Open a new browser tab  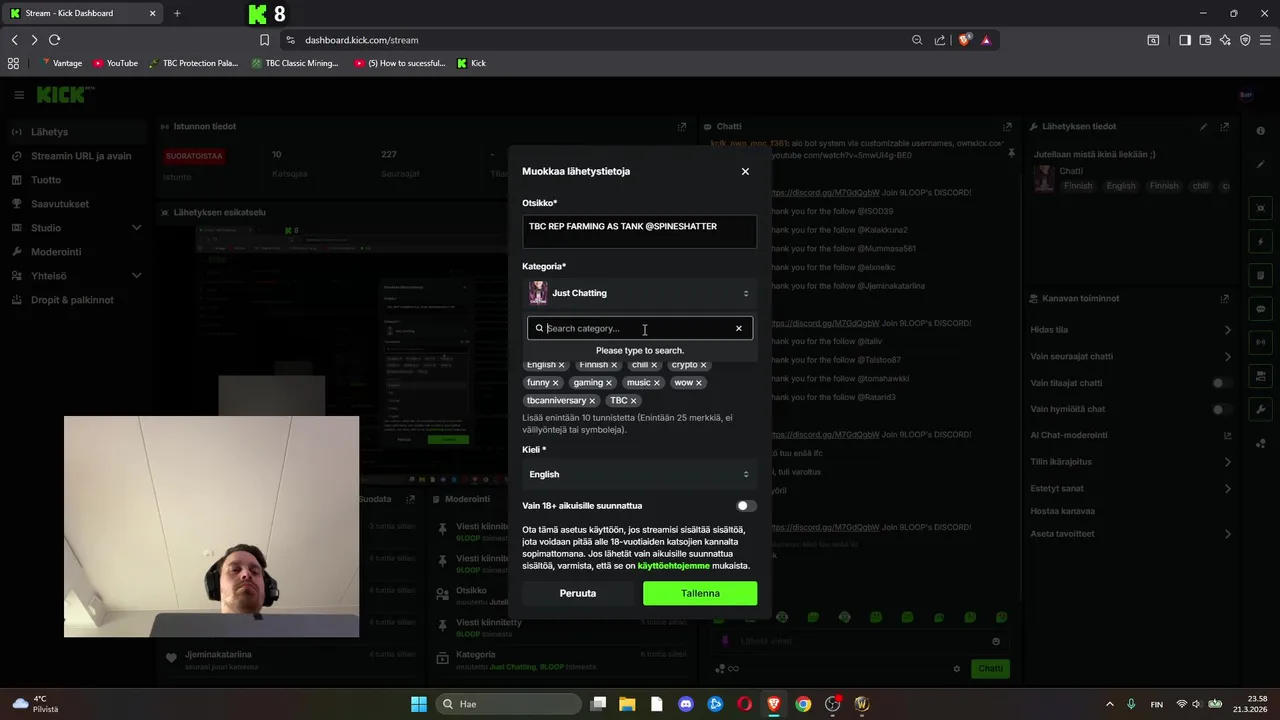177,13
